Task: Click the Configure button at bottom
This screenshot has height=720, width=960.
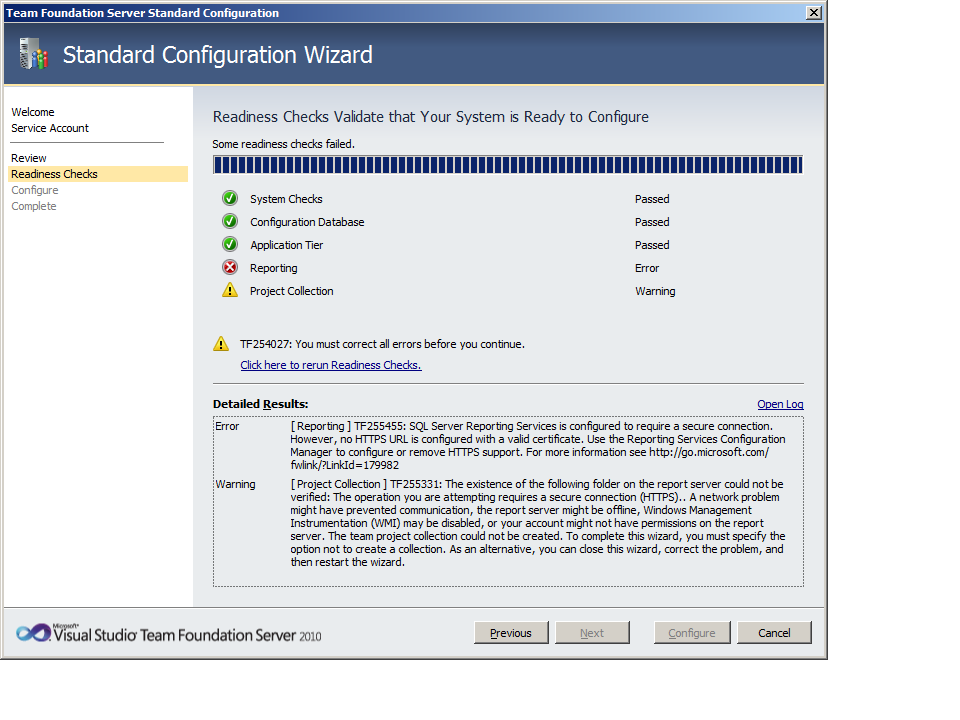Action: click(x=692, y=633)
